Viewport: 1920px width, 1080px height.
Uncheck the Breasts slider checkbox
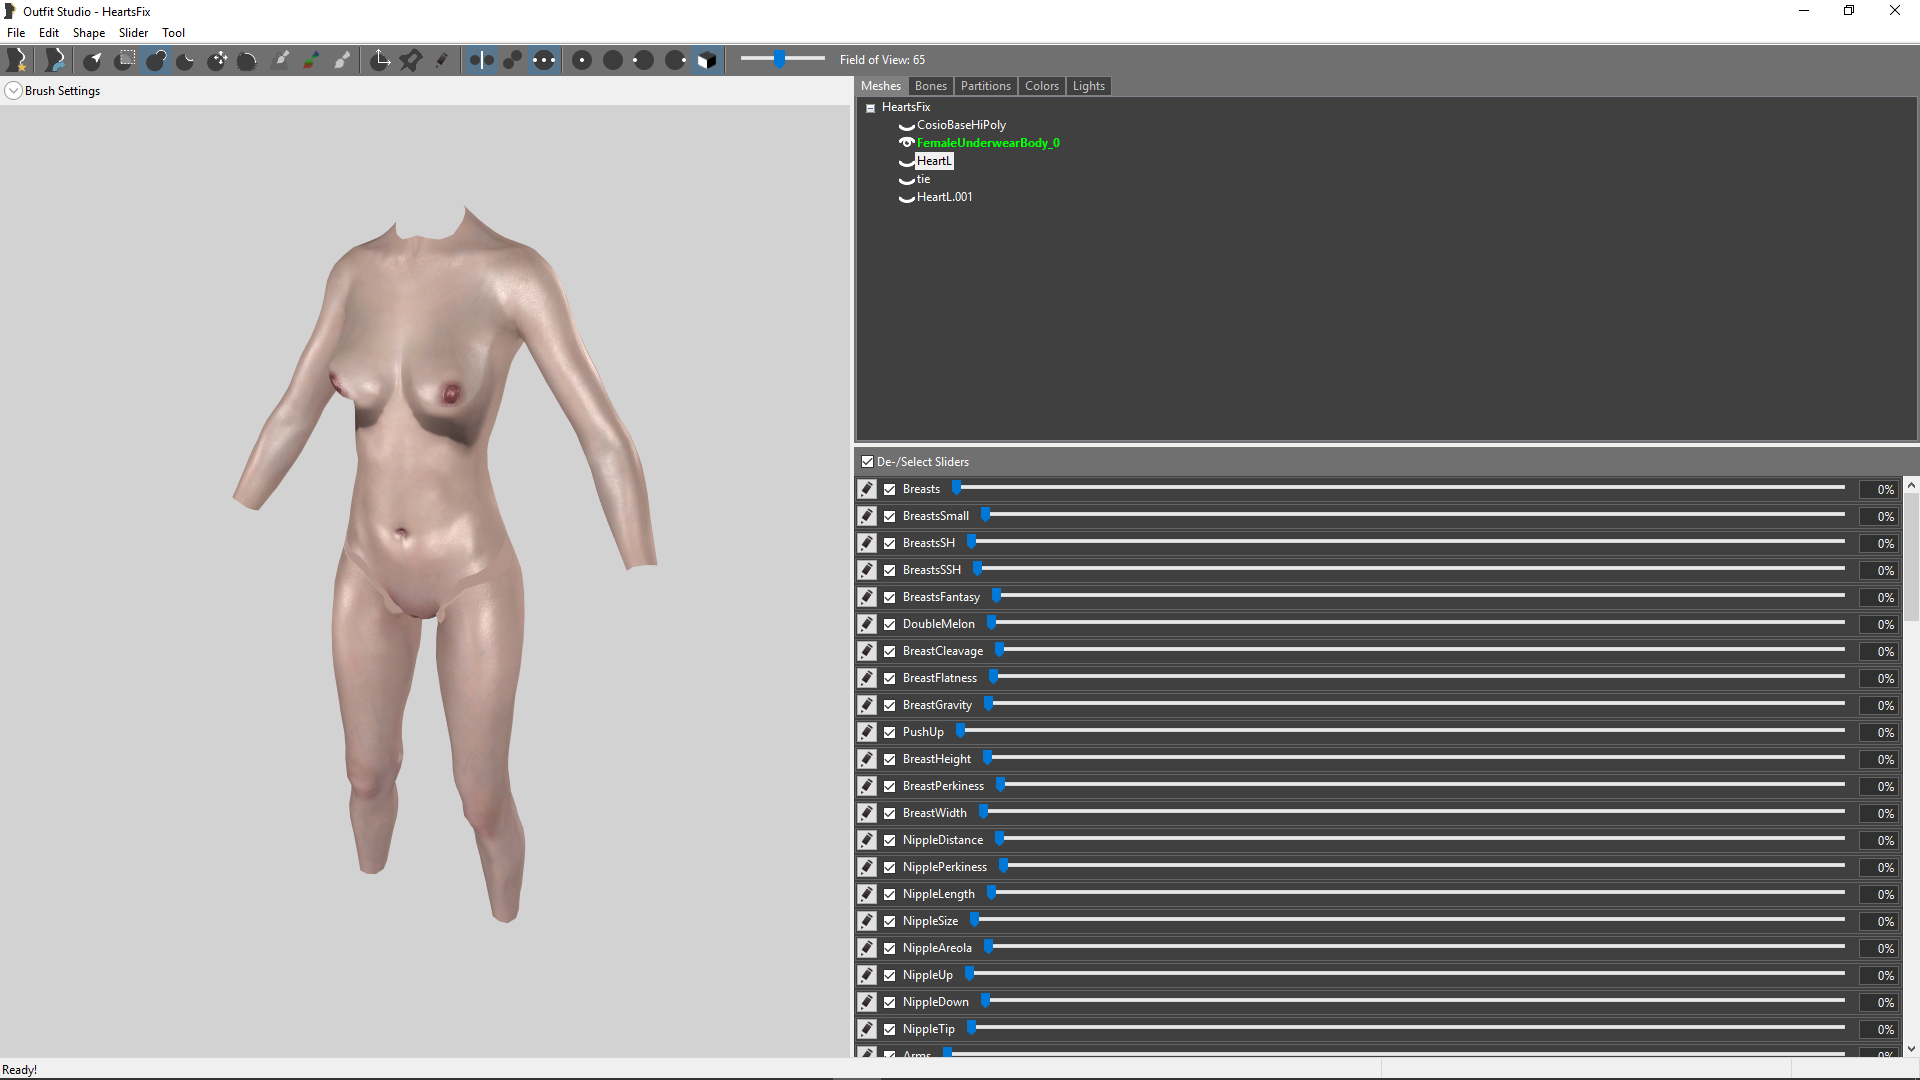[889, 490]
